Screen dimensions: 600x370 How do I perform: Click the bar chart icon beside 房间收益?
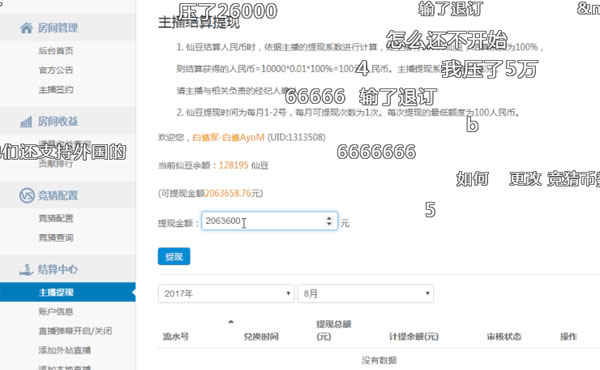[26, 122]
